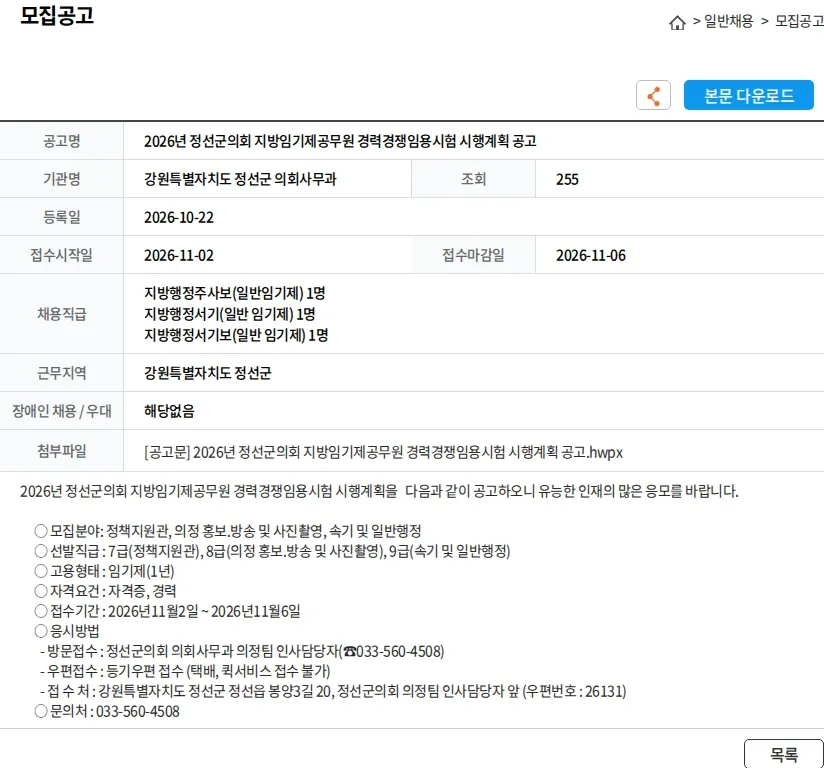Select the 방문접수 line with phone number

click(242, 651)
